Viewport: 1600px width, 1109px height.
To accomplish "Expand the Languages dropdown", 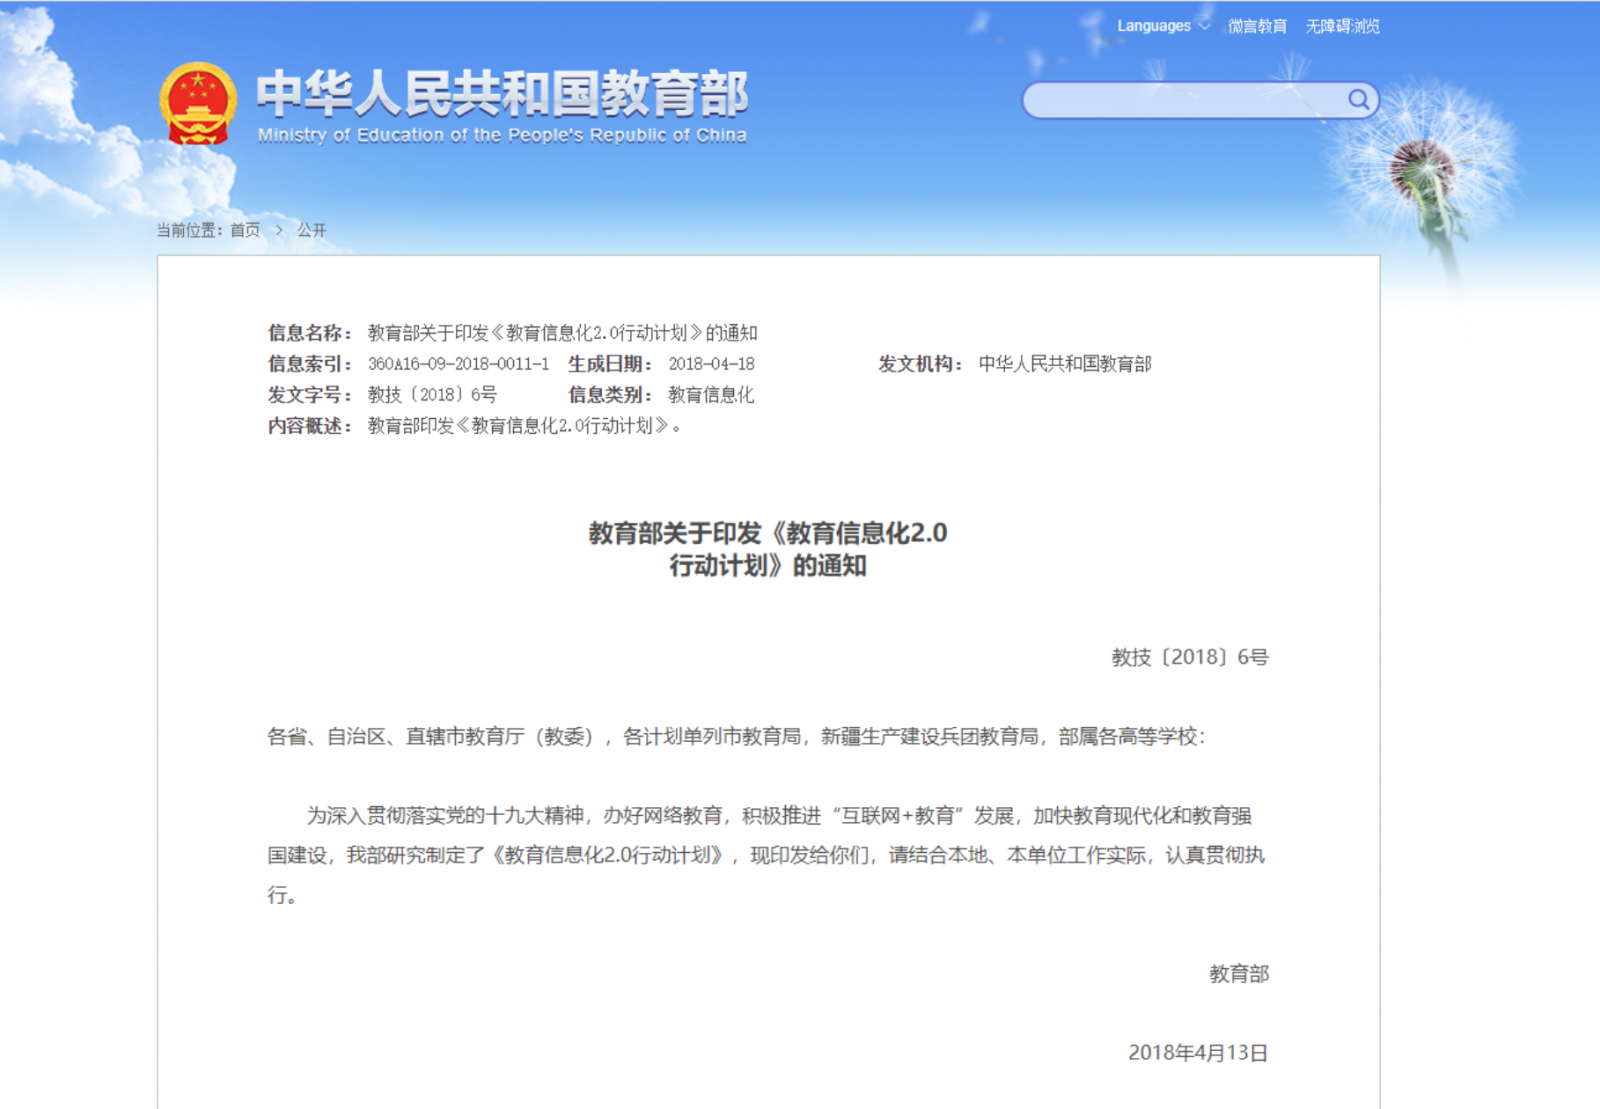I will coord(1154,26).
